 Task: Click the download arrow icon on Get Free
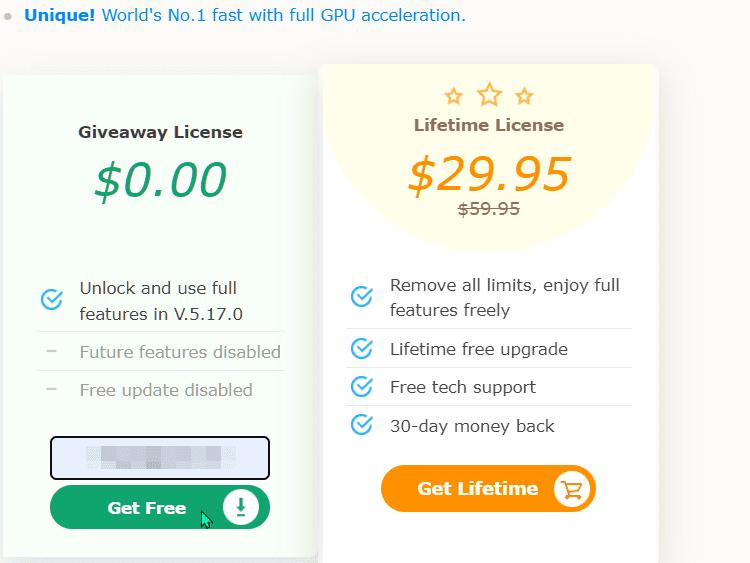pos(241,508)
